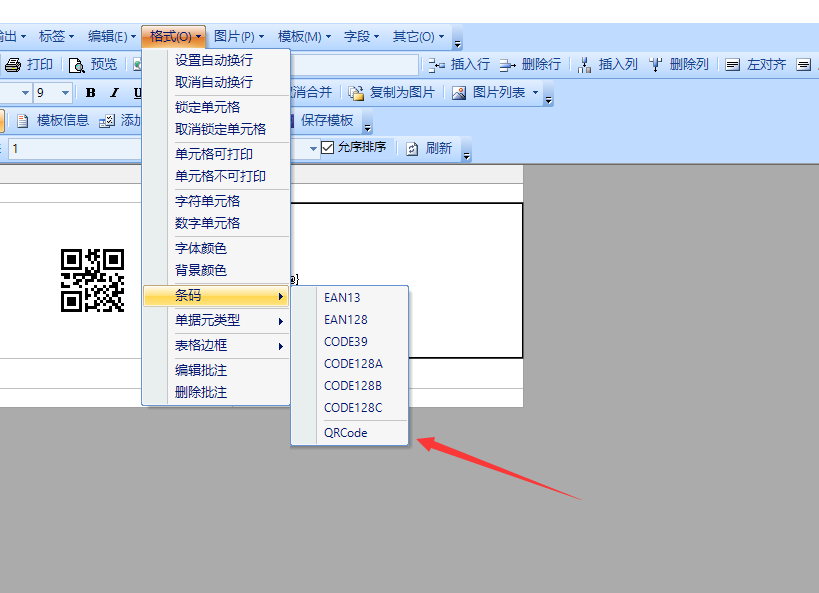Viewport: 819px width, 593px height.
Task: Click the Delete Column (删除列) icon
Action: click(656, 65)
